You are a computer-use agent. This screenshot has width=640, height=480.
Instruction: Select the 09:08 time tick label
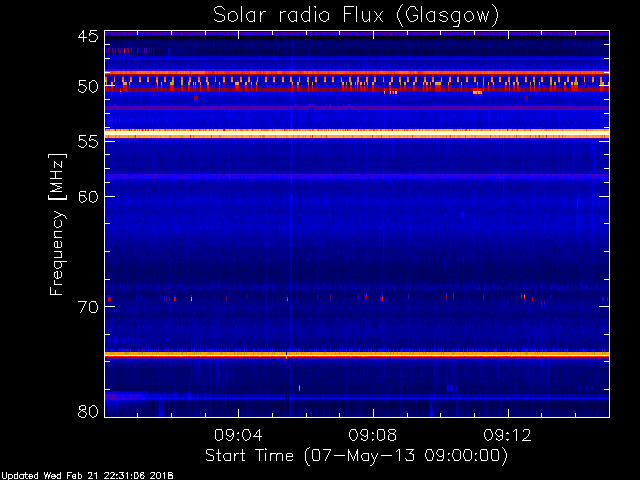pyautogui.click(x=373, y=436)
